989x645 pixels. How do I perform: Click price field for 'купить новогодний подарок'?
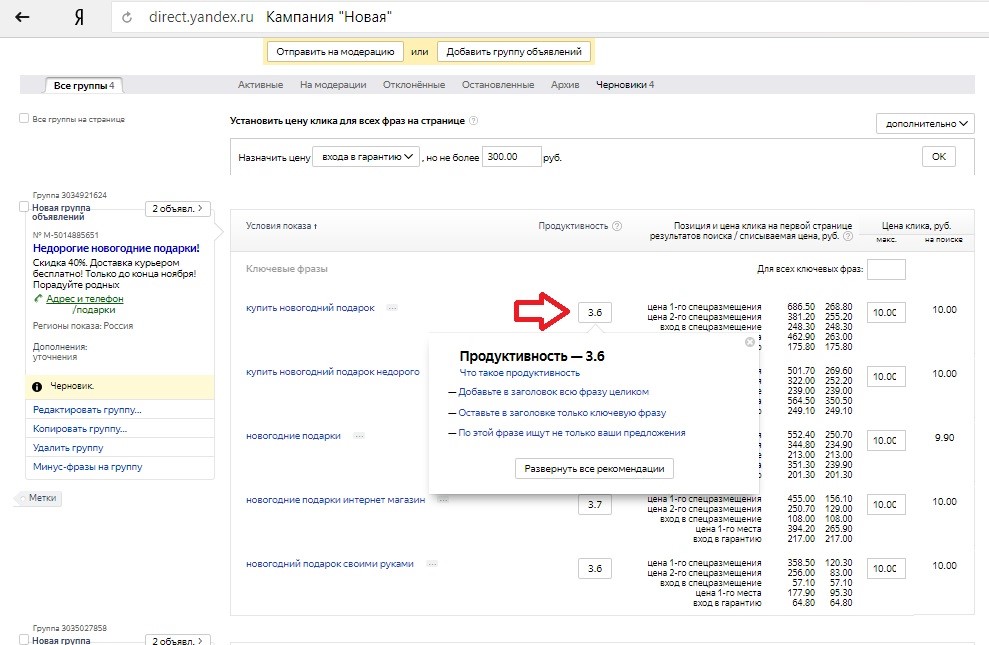coord(886,312)
